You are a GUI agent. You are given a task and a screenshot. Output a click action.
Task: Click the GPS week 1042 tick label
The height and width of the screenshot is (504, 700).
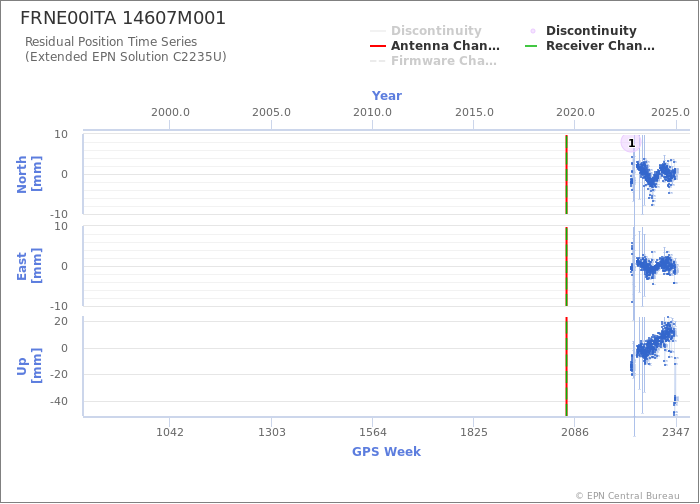click(170, 432)
